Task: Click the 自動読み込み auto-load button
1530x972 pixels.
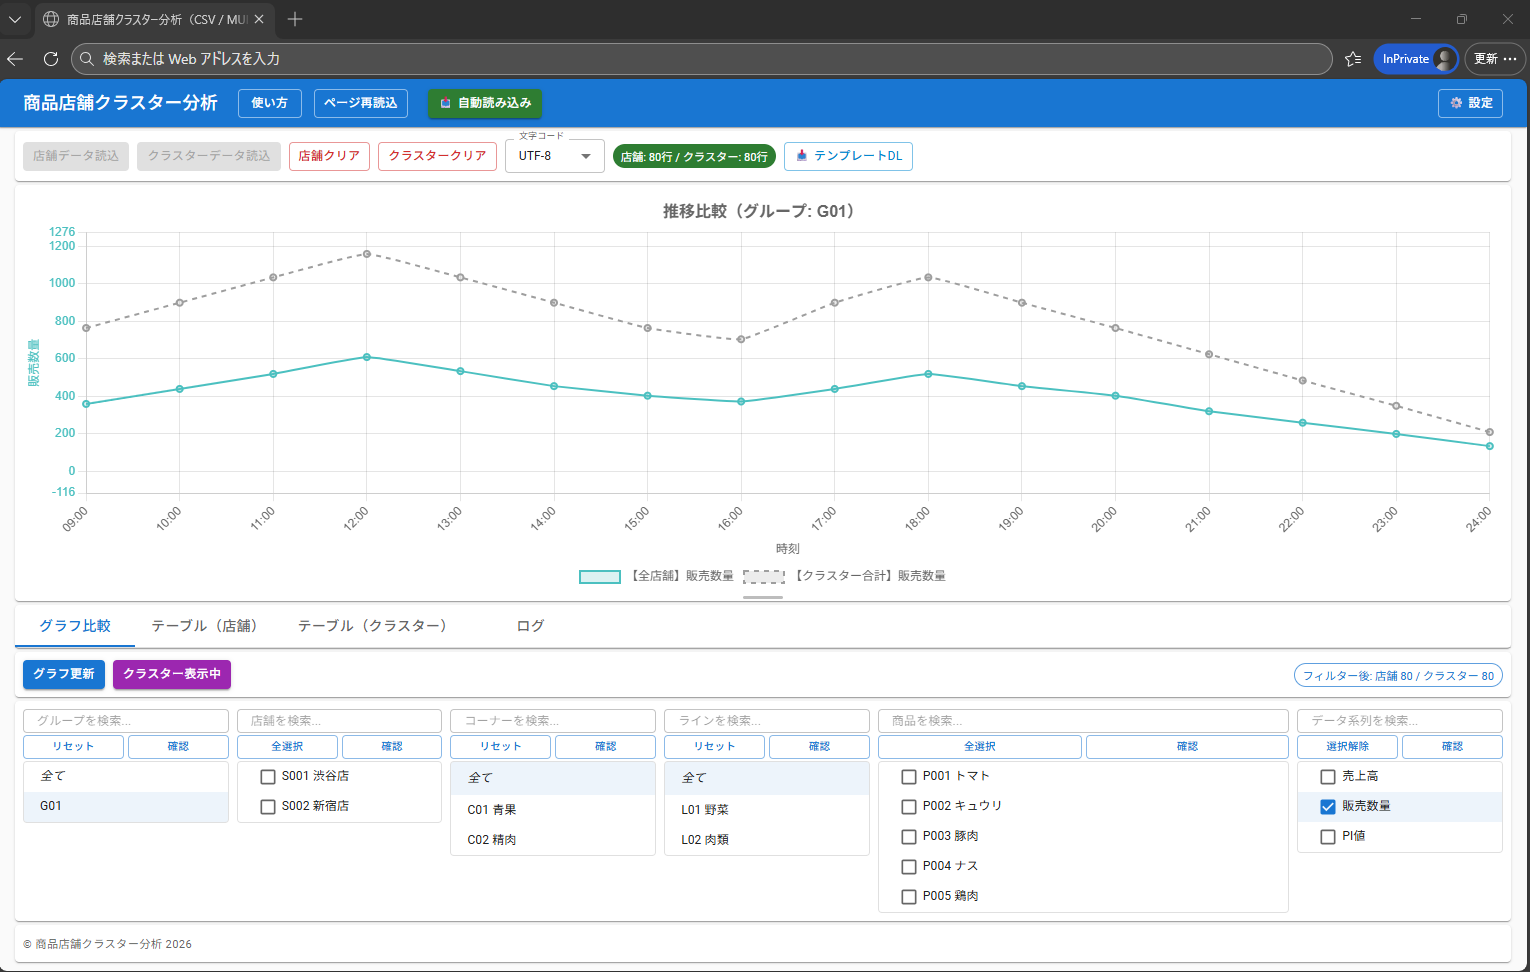Action: [x=485, y=103]
